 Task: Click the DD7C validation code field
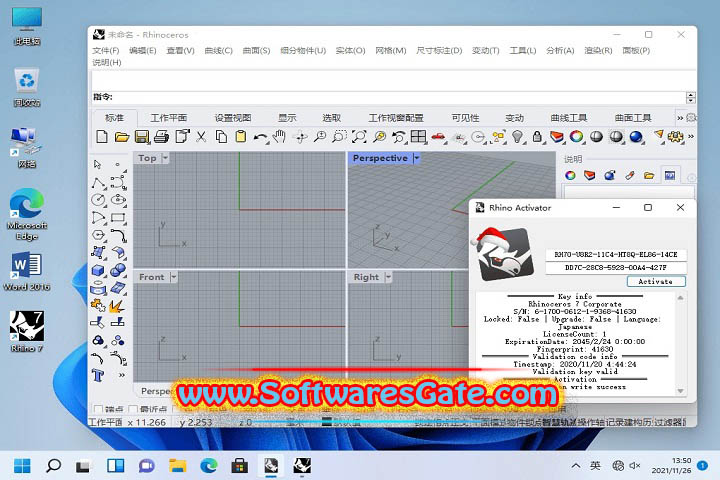[x=615, y=267]
